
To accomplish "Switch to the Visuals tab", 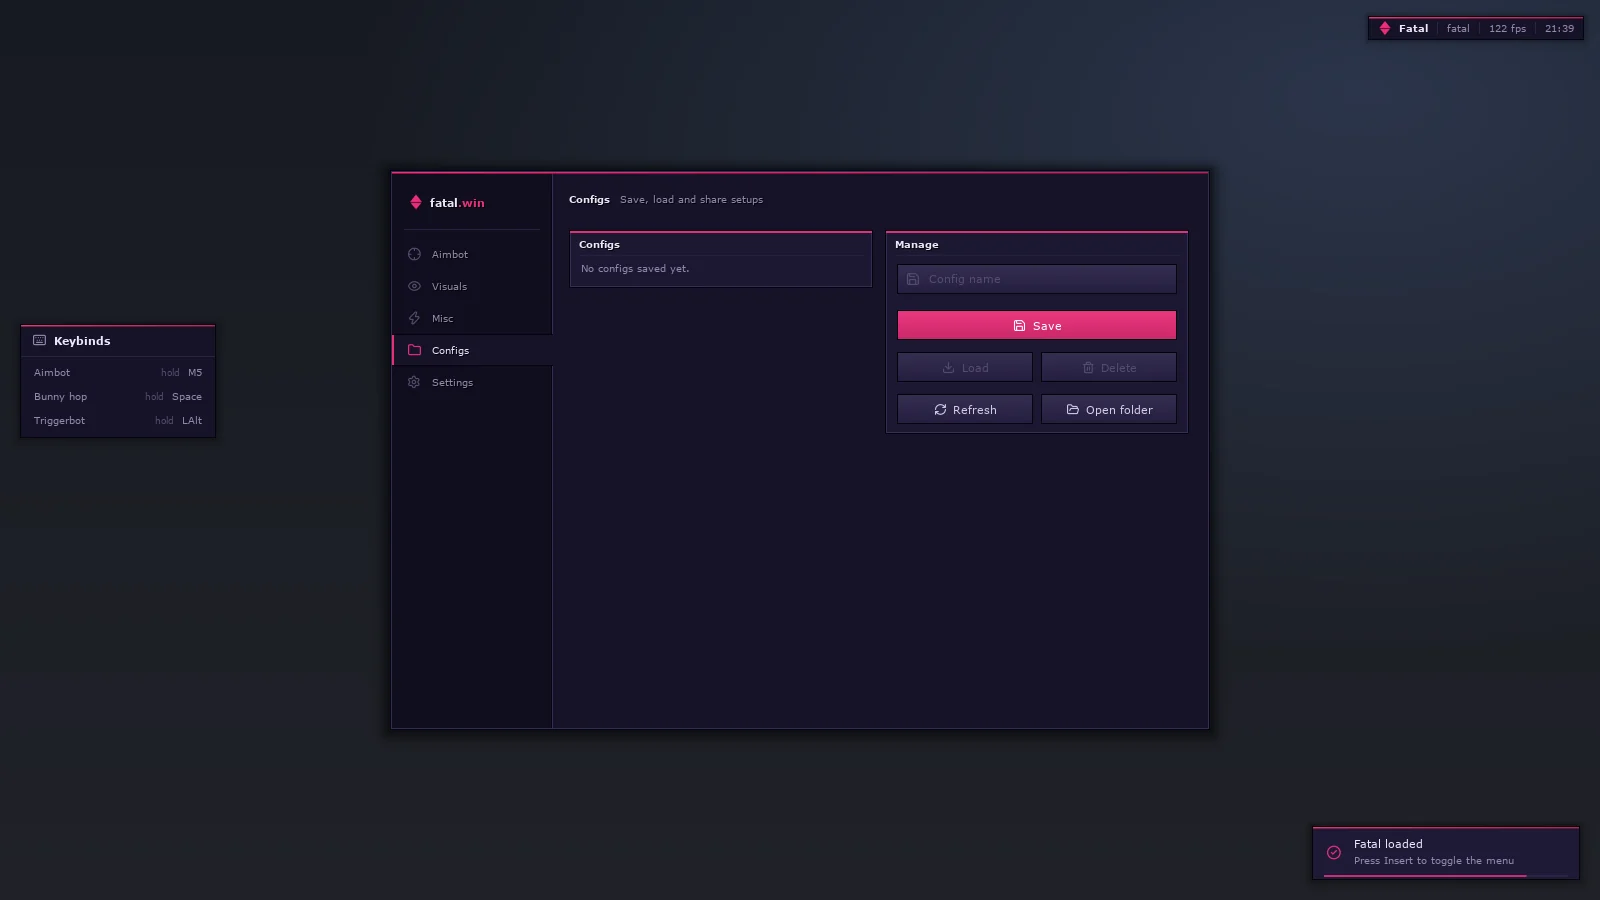I will point(472,286).
